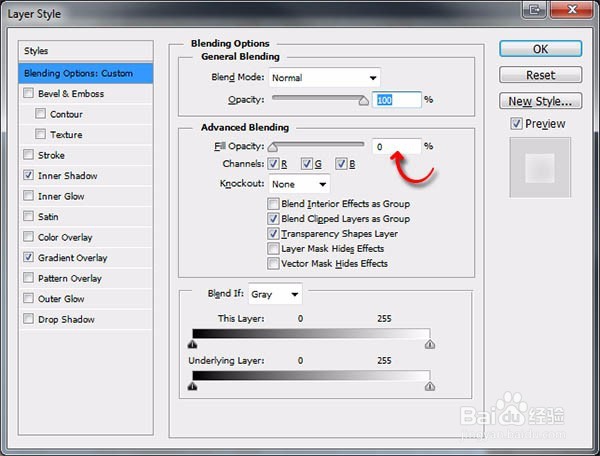Check Layer Mask Hides Effects
Image resolution: width=600 pixels, height=456 pixels.
[x=273, y=249]
